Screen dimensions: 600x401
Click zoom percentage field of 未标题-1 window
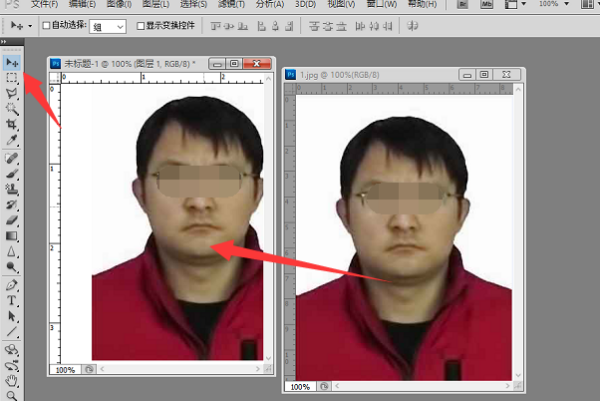click(64, 369)
